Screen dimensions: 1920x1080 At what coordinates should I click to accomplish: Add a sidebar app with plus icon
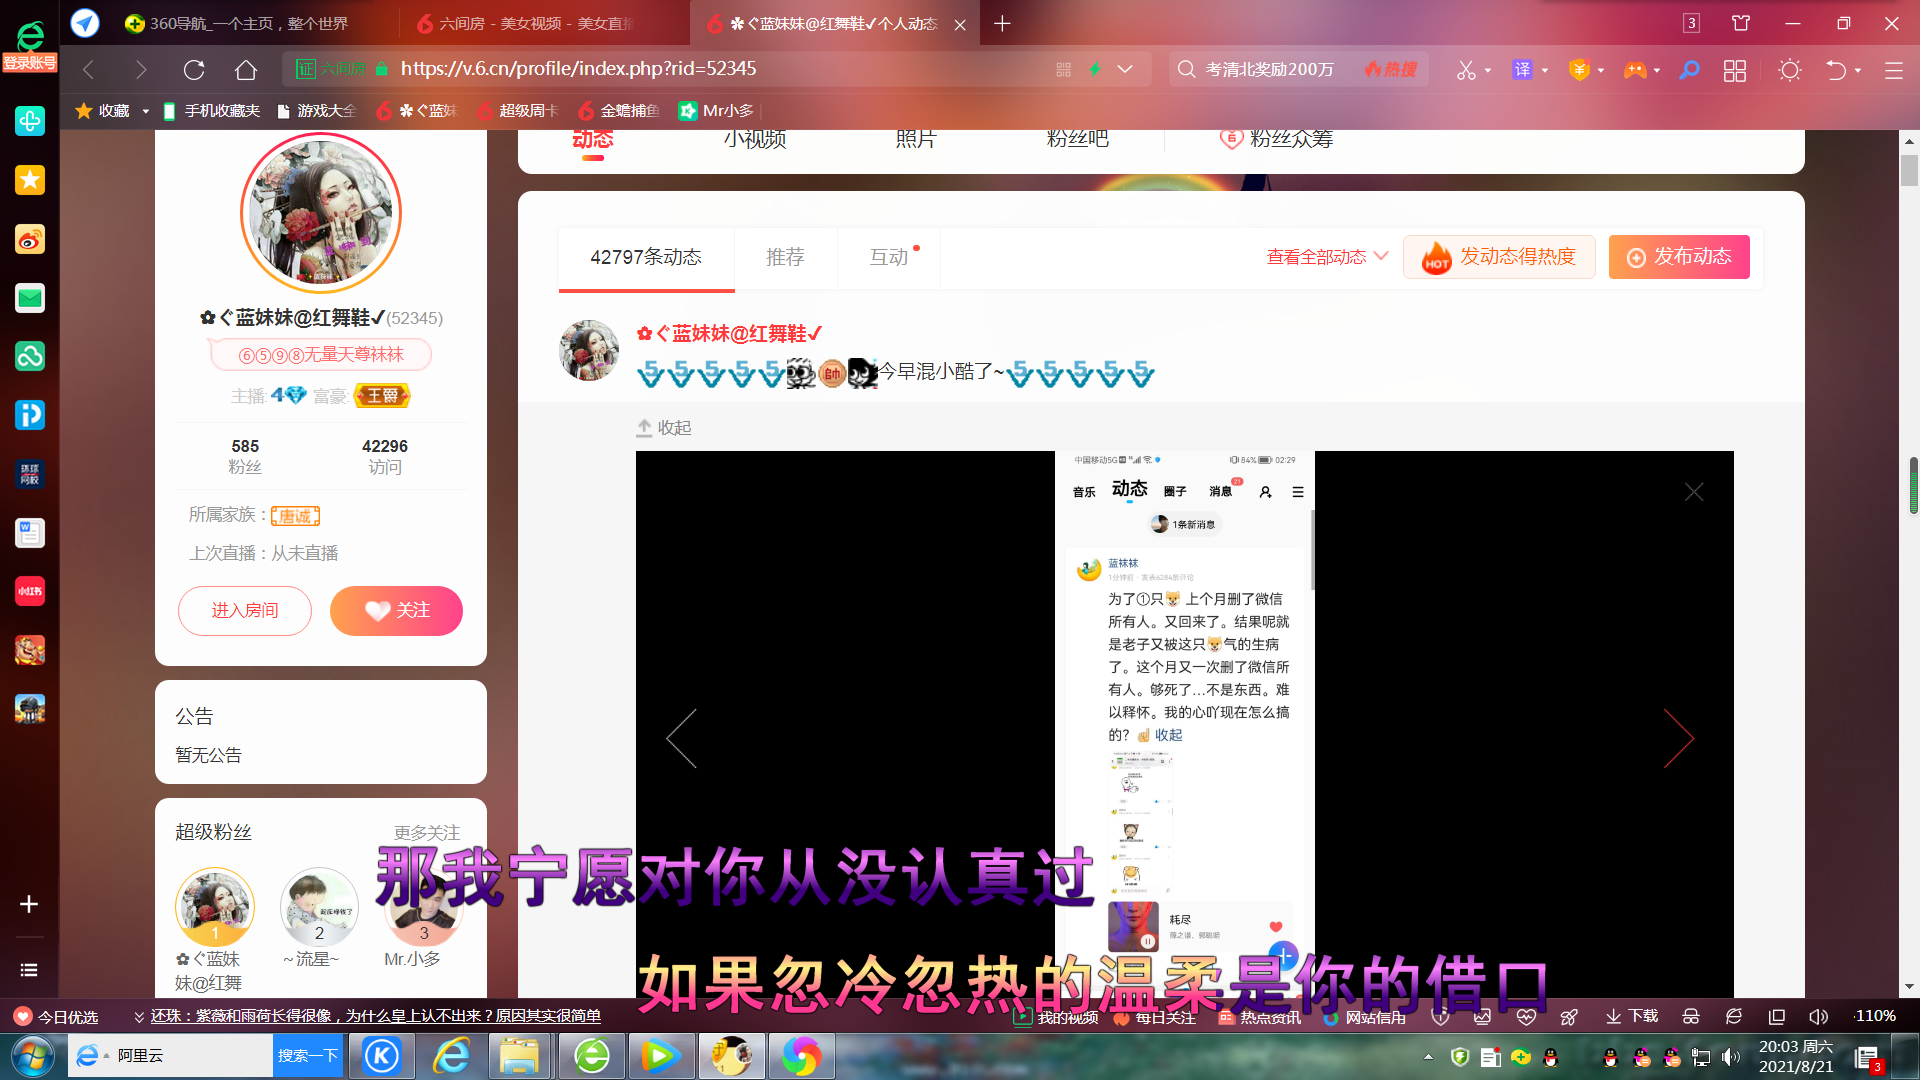pos(29,904)
